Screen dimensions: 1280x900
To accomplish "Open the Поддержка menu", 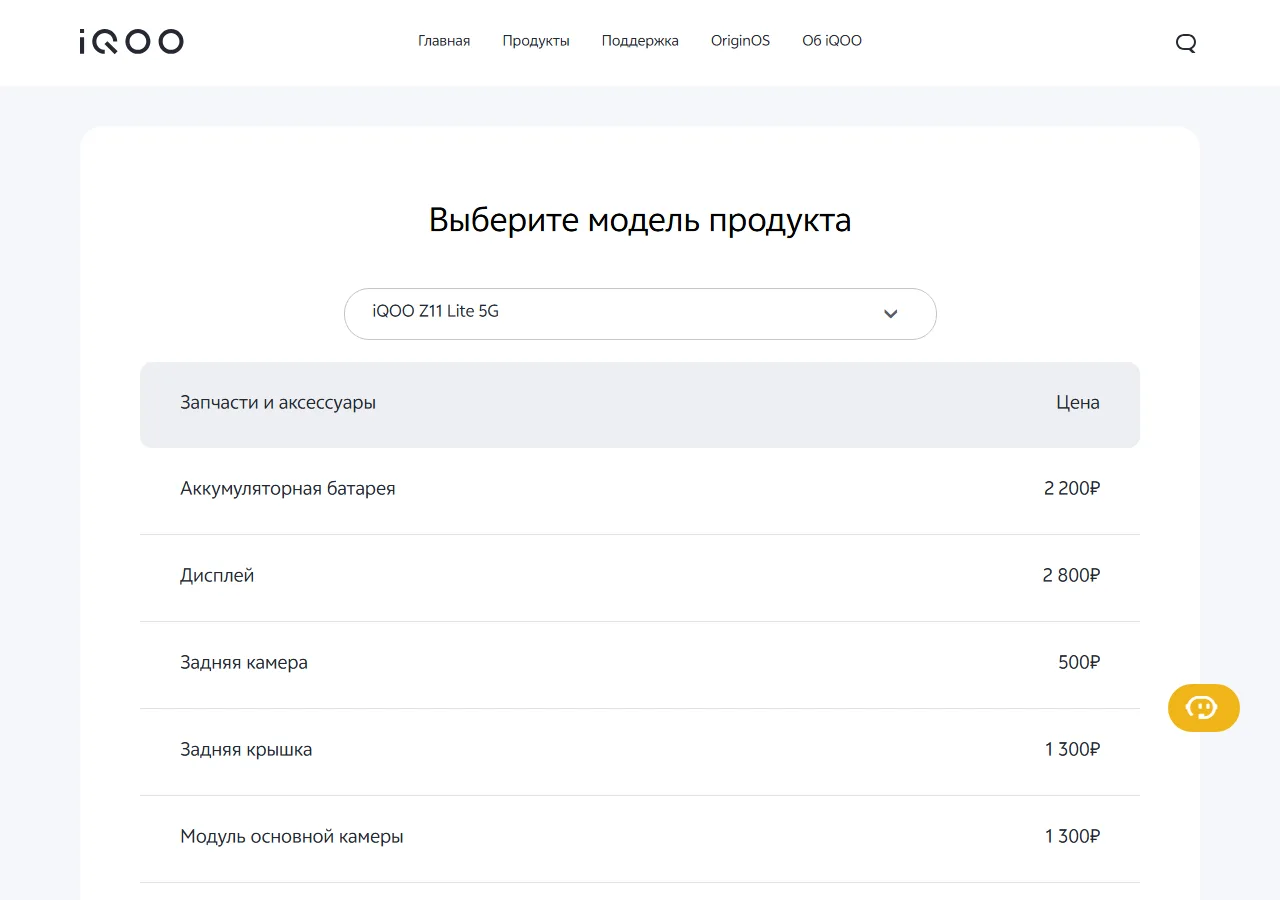I will [x=640, y=41].
